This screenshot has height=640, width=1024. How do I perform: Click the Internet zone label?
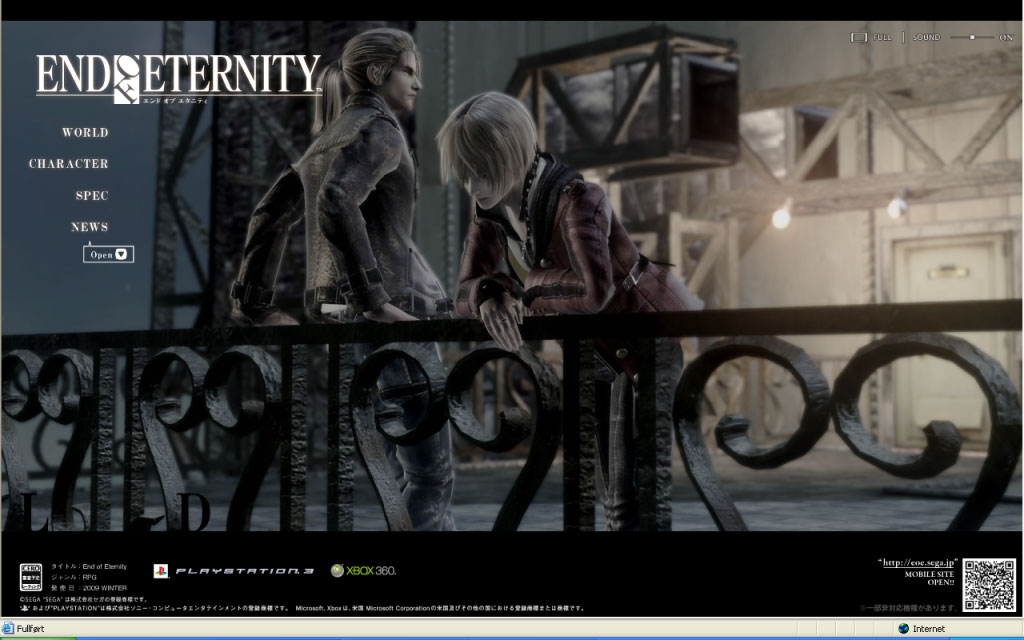(929, 629)
